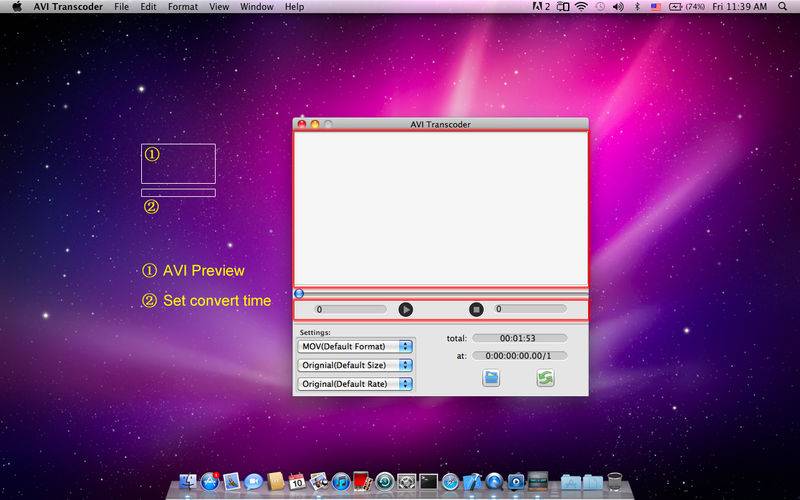Click the total duration value 00:01:53
The width and height of the screenshot is (800, 500).
519,338
